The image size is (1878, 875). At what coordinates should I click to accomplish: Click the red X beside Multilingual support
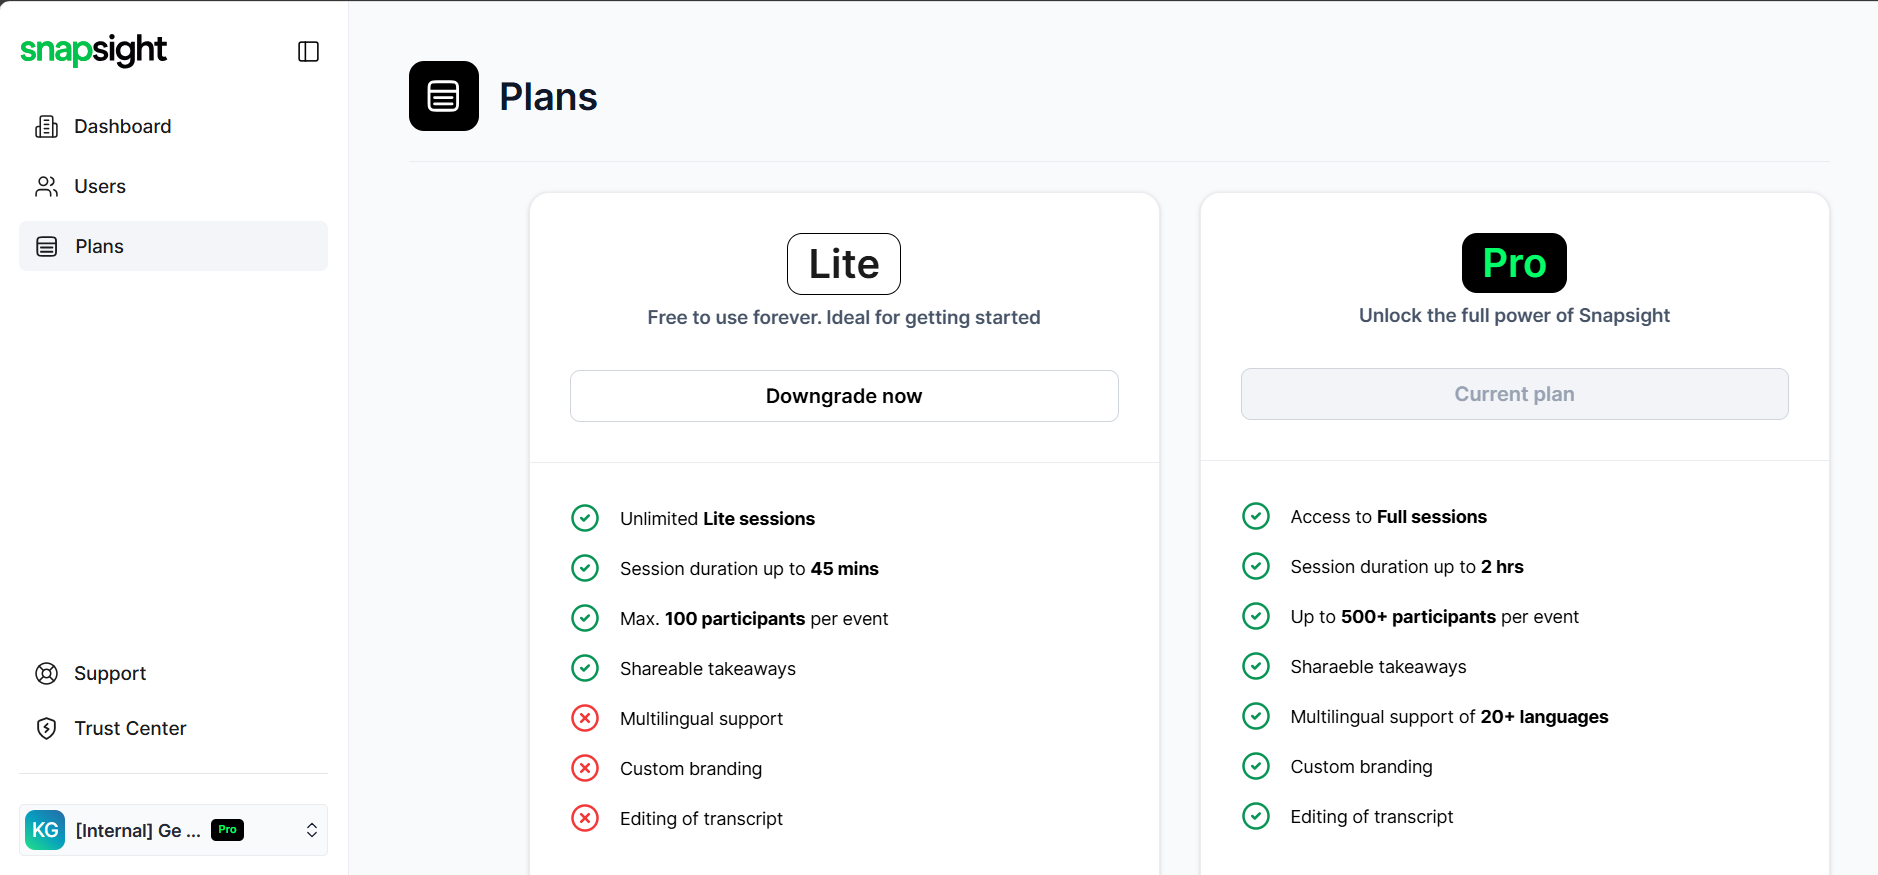(585, 718)
